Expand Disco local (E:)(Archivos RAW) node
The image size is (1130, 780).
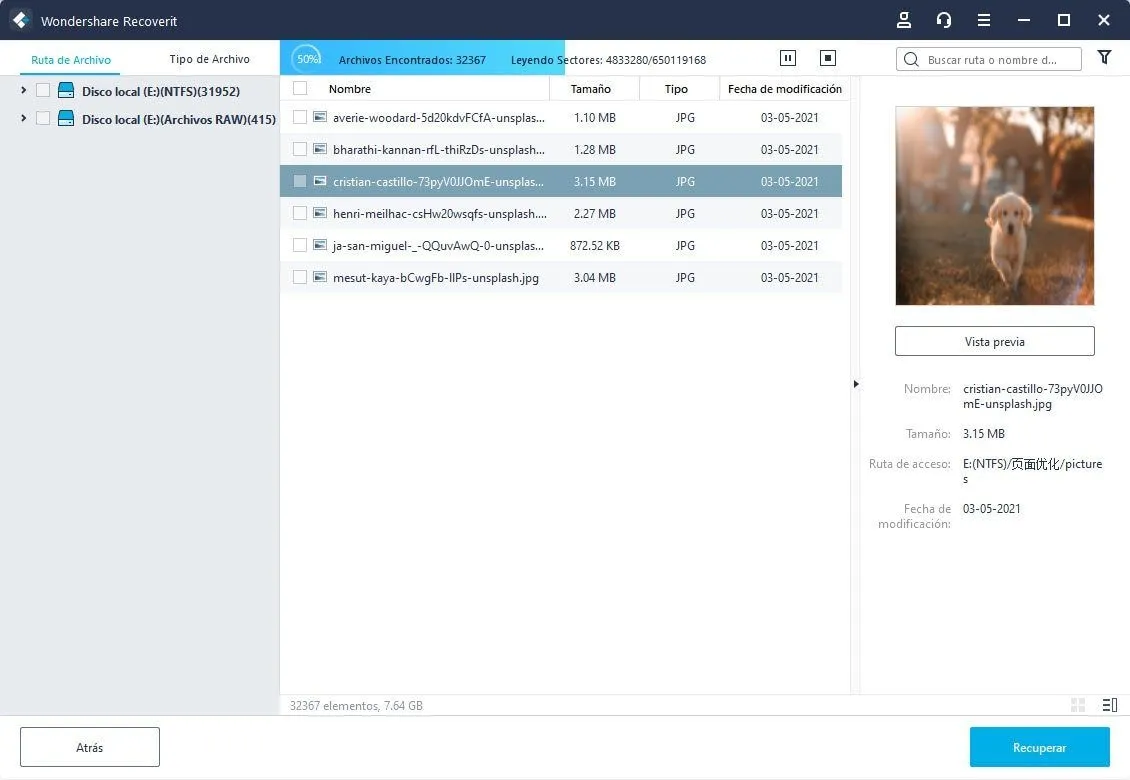[x=23, y=119]
